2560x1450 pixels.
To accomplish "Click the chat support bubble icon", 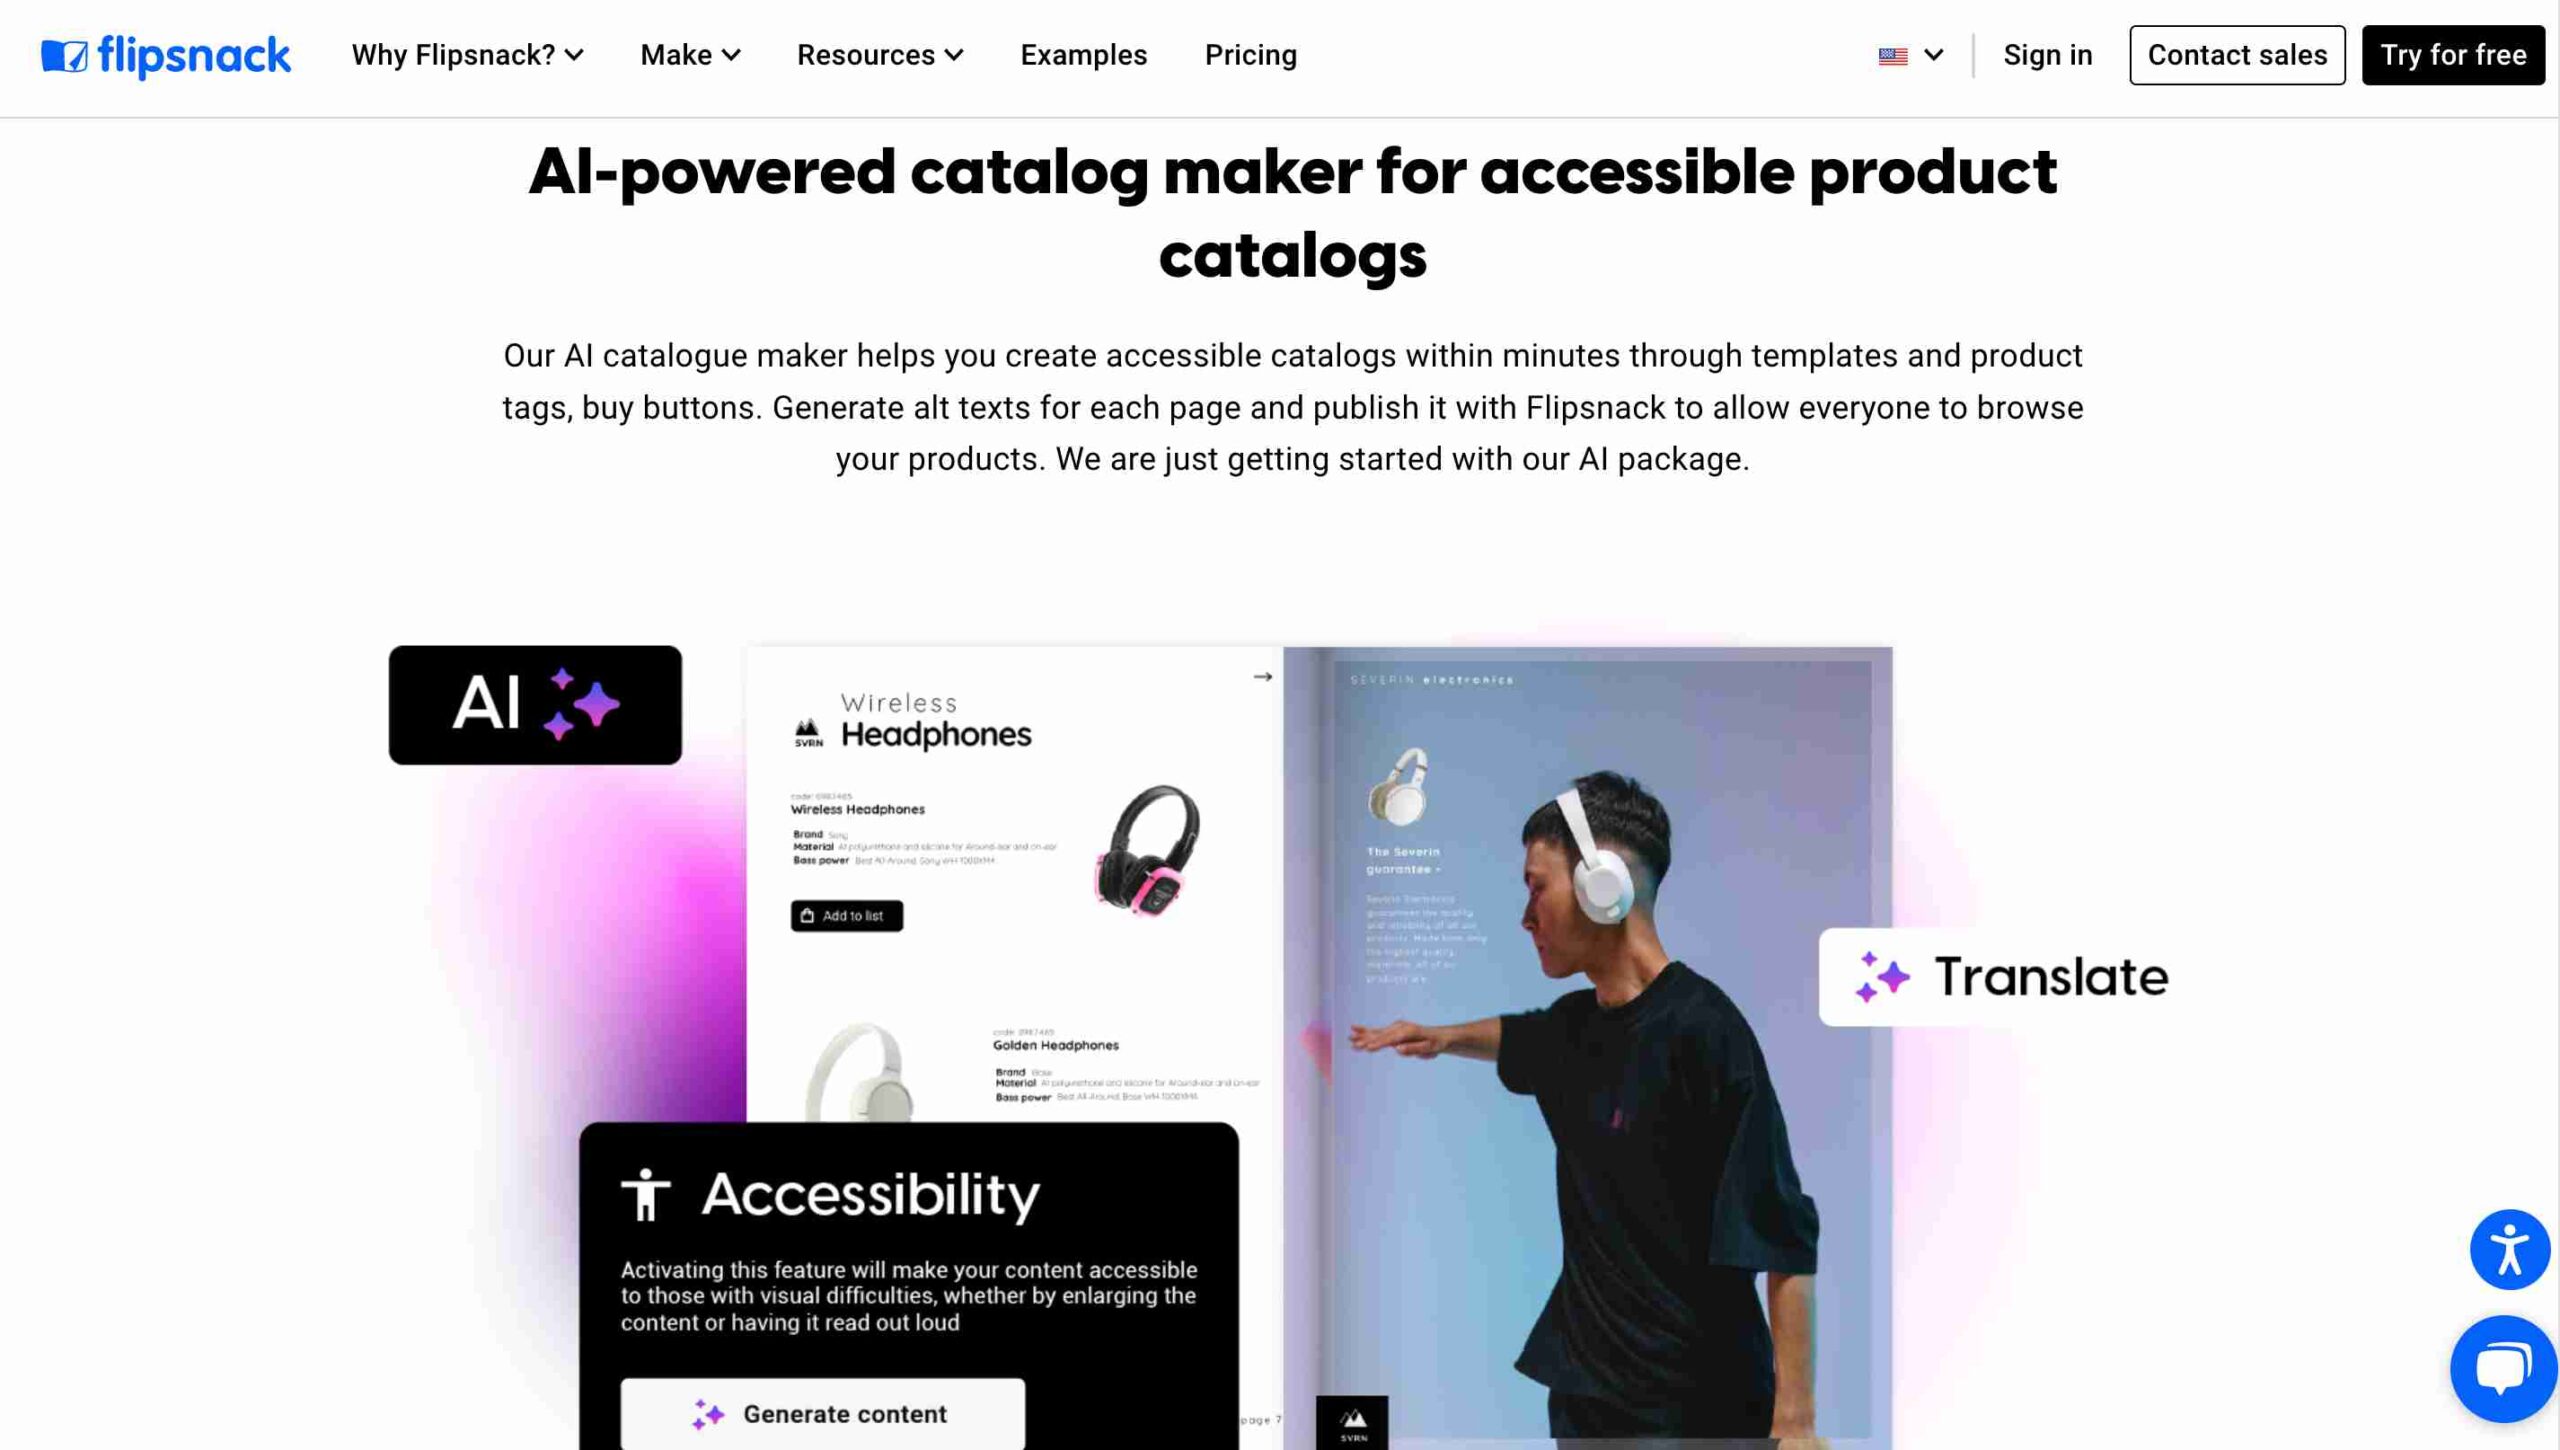I will pos(2502,1367).
